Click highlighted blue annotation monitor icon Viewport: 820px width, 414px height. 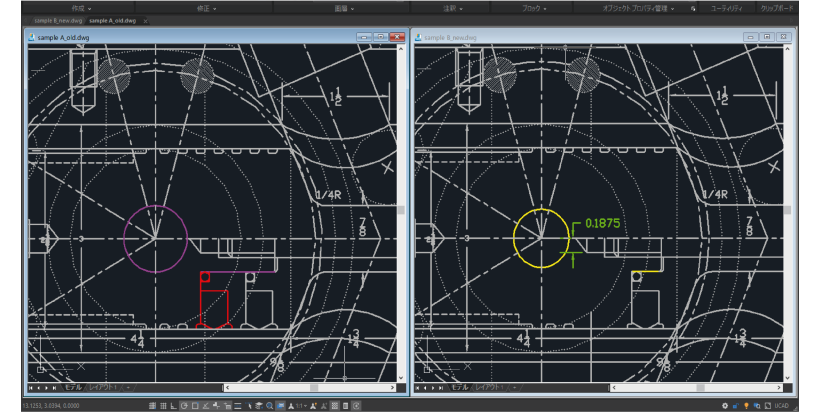[x=280, y=406]
